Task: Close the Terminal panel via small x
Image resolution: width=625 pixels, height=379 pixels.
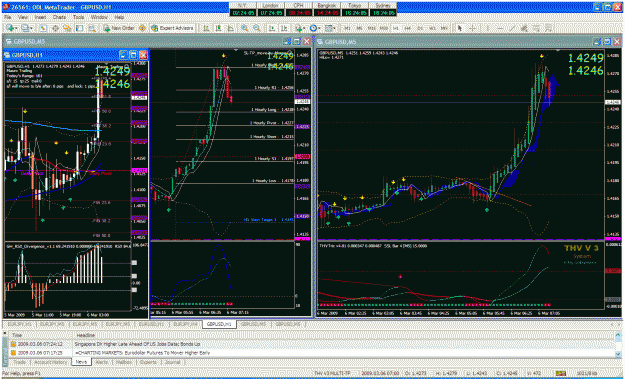Action: [x=4, y=333]
